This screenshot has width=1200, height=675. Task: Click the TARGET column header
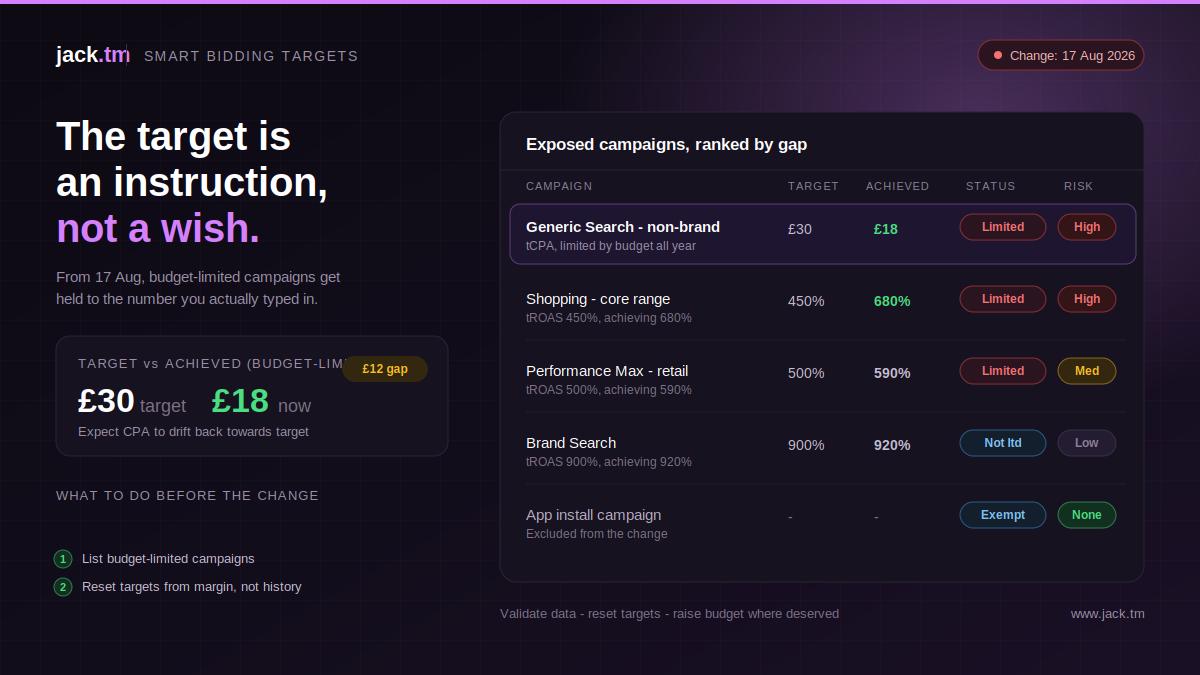coord(813,186)
